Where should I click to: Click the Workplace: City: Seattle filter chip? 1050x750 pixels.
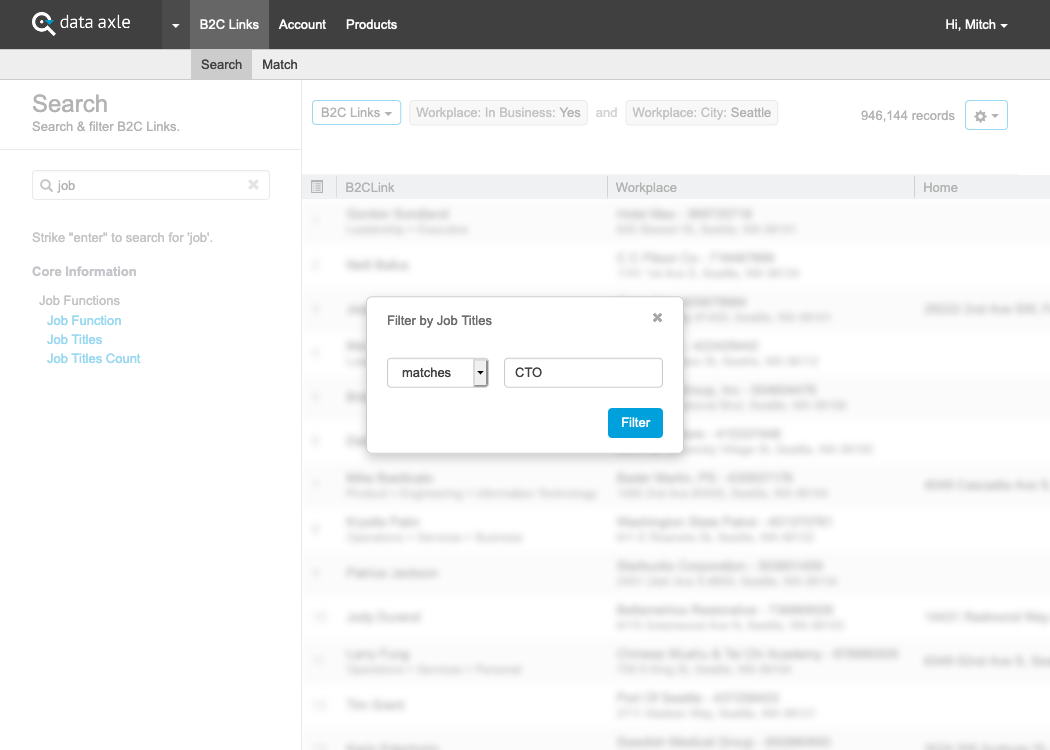701,113
